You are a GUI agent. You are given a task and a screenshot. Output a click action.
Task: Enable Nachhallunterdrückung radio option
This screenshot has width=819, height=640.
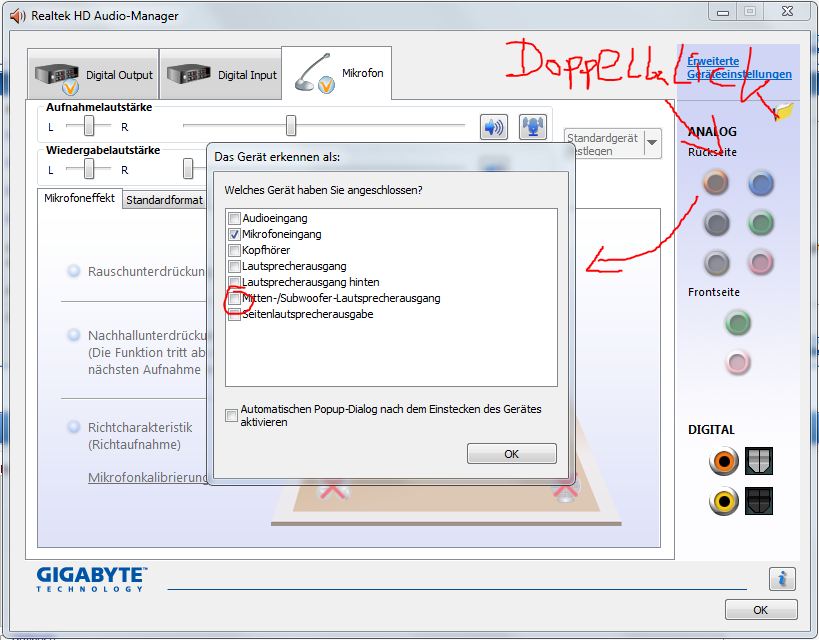click(74, 335)
